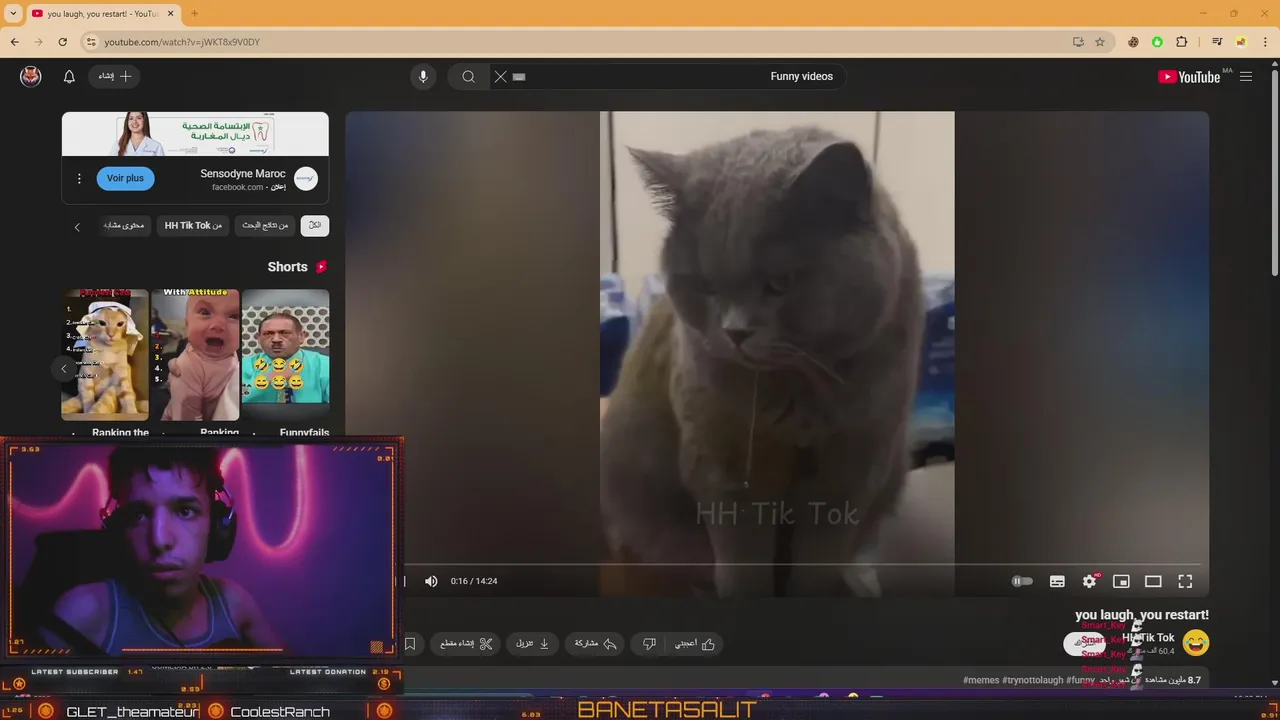Open the HH Tik Tok channel name
Image resolution: width=1280 pixels, height=720 pixels.
click(x=1148, y=638)
